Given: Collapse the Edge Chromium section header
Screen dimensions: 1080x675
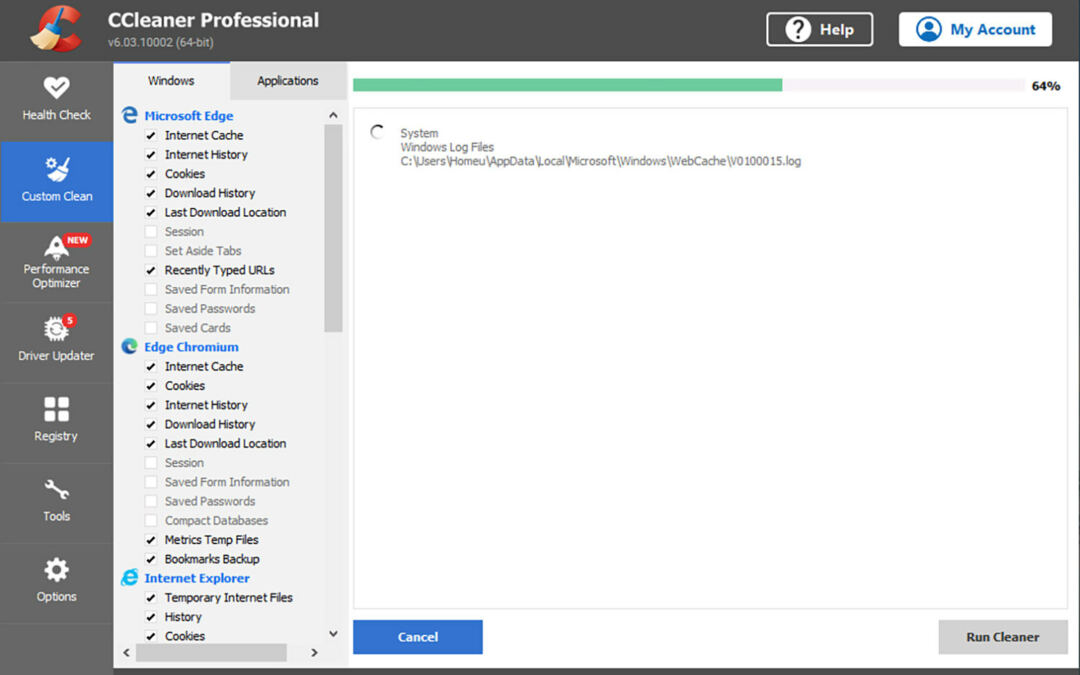Looking at the screenshot, I should 191,347.
